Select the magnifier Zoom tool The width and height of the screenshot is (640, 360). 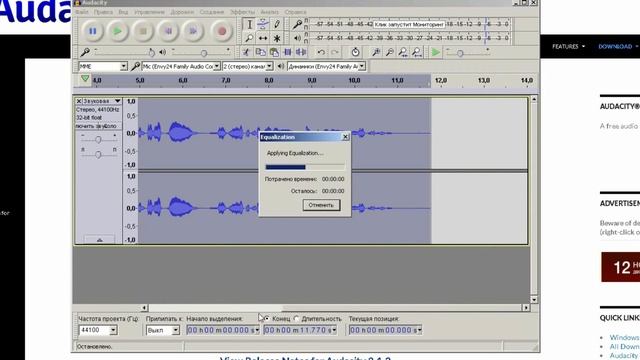pos(249,38)
